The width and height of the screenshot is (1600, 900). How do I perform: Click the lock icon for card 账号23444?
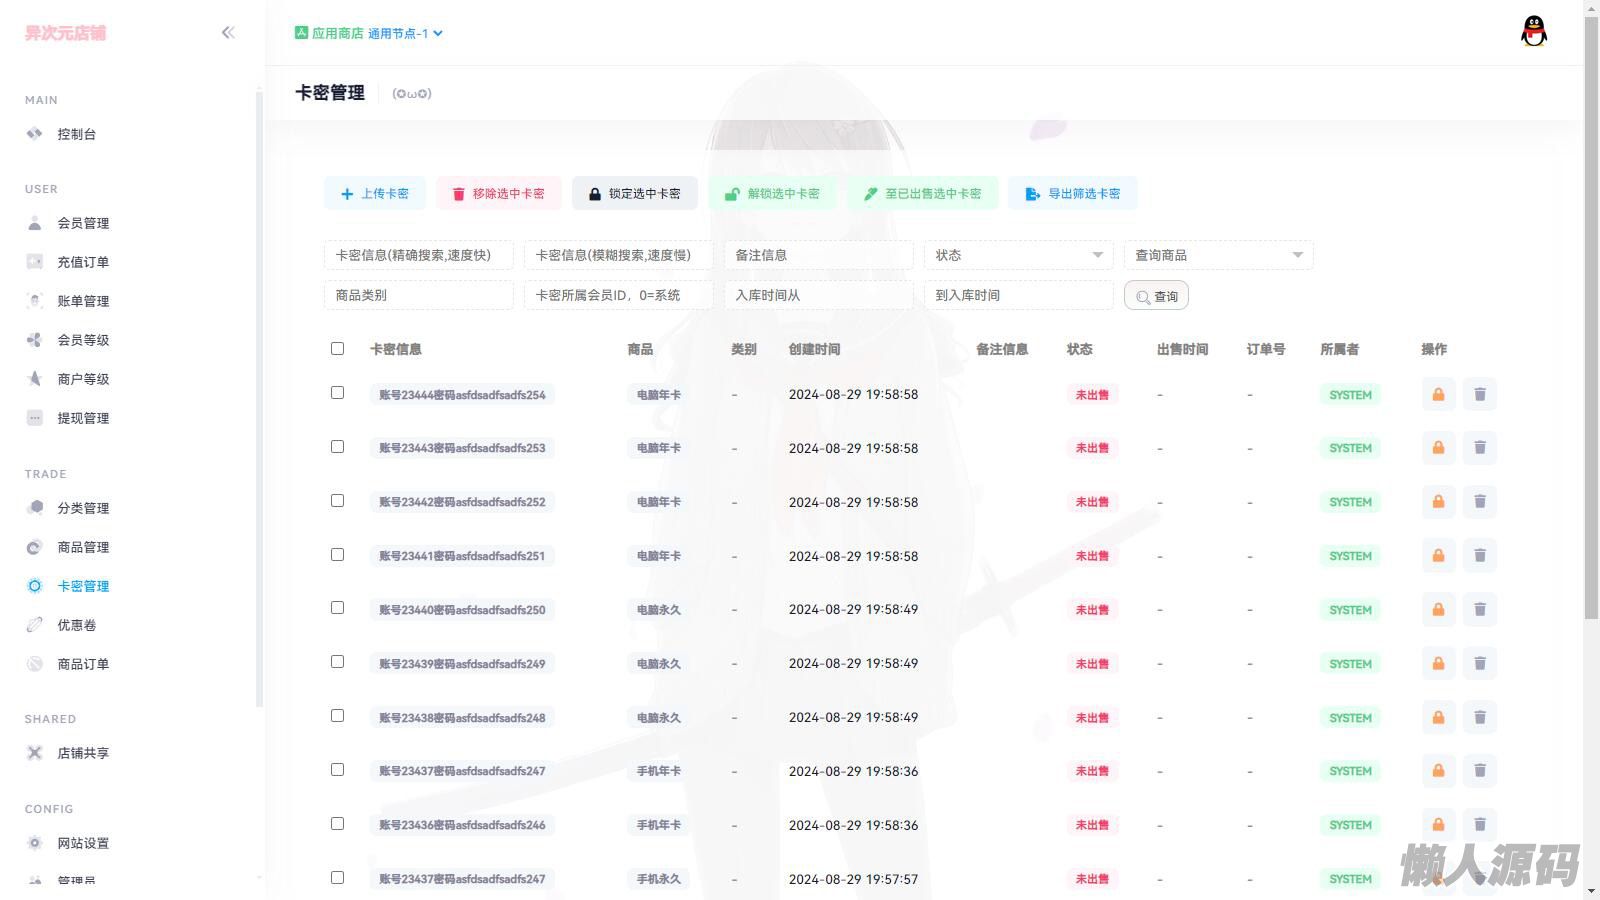point(1438,395)
